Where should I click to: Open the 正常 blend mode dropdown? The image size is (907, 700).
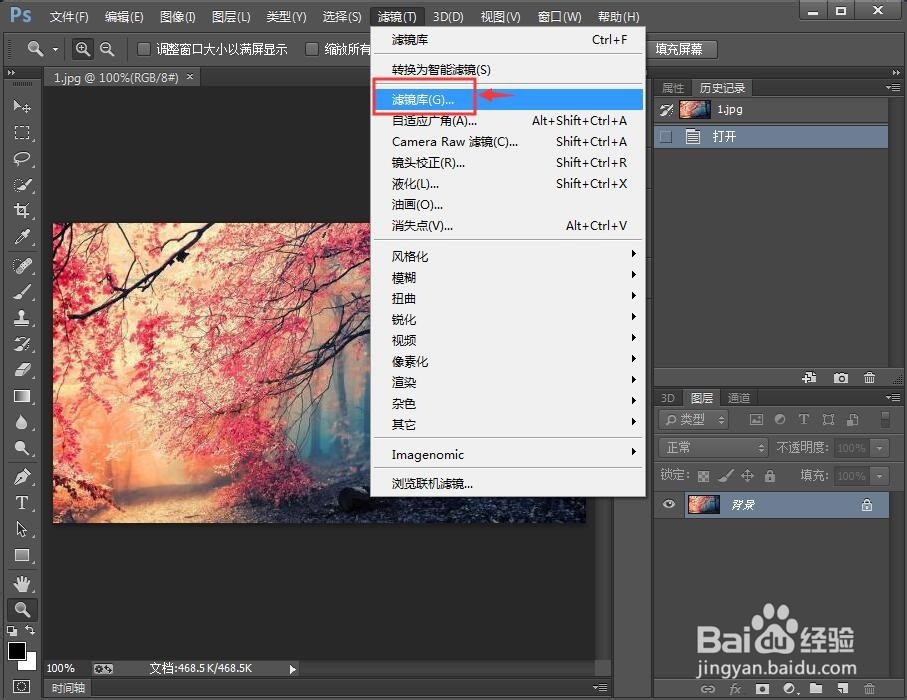click(x=710, y=447)
